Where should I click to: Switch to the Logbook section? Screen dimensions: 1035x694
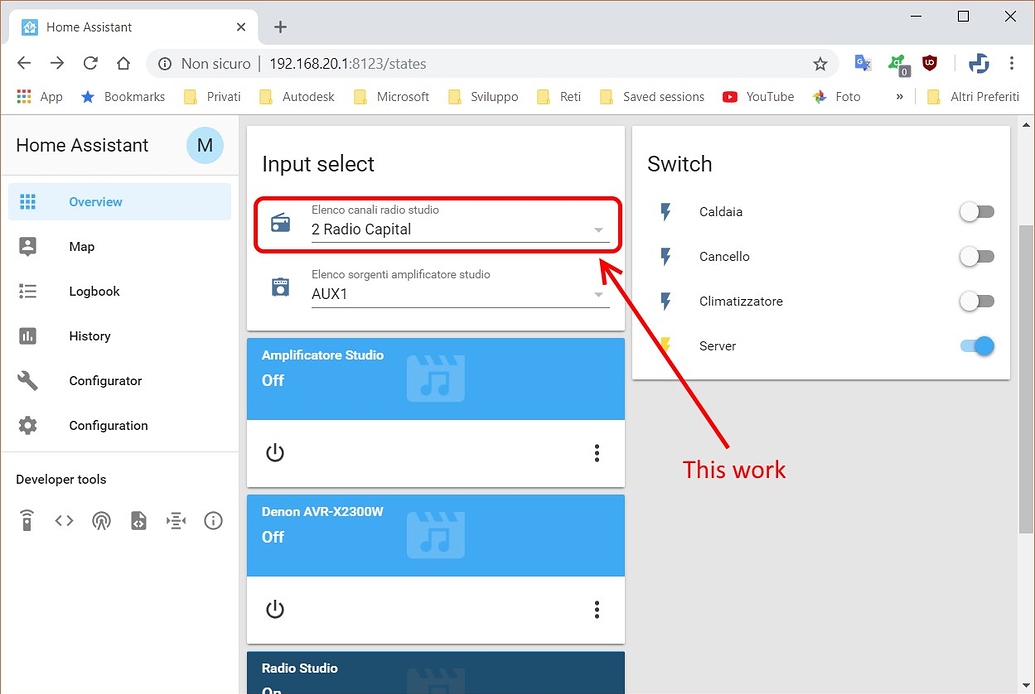94,291
